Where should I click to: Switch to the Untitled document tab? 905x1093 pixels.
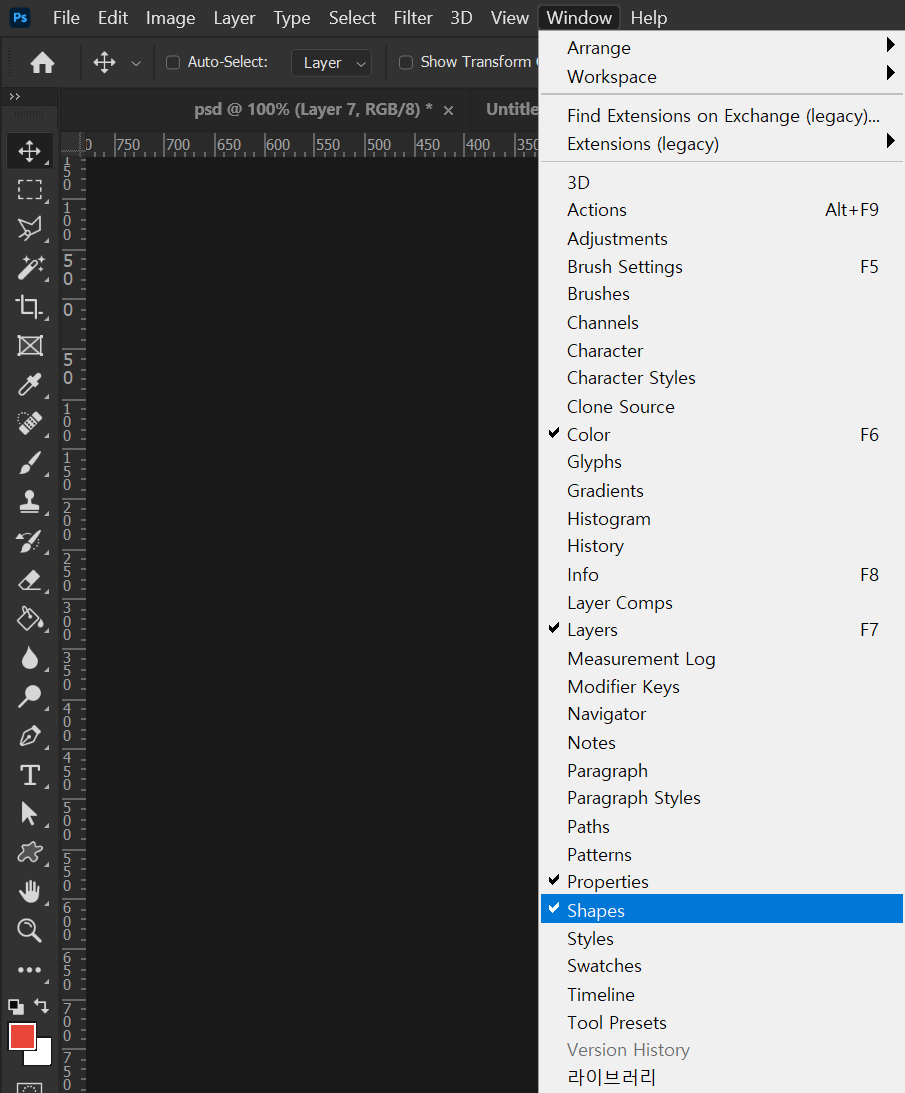tap(512, 109)
